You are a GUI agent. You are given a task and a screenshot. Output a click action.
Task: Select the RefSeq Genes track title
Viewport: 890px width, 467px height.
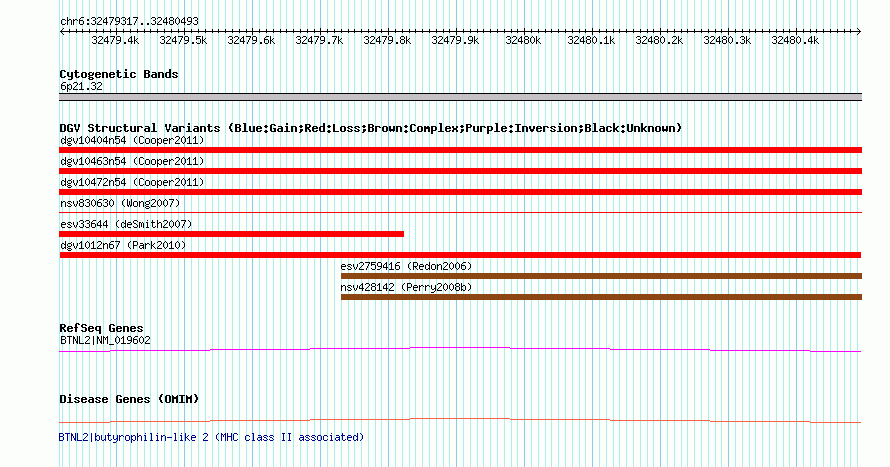tap(101, 328)
